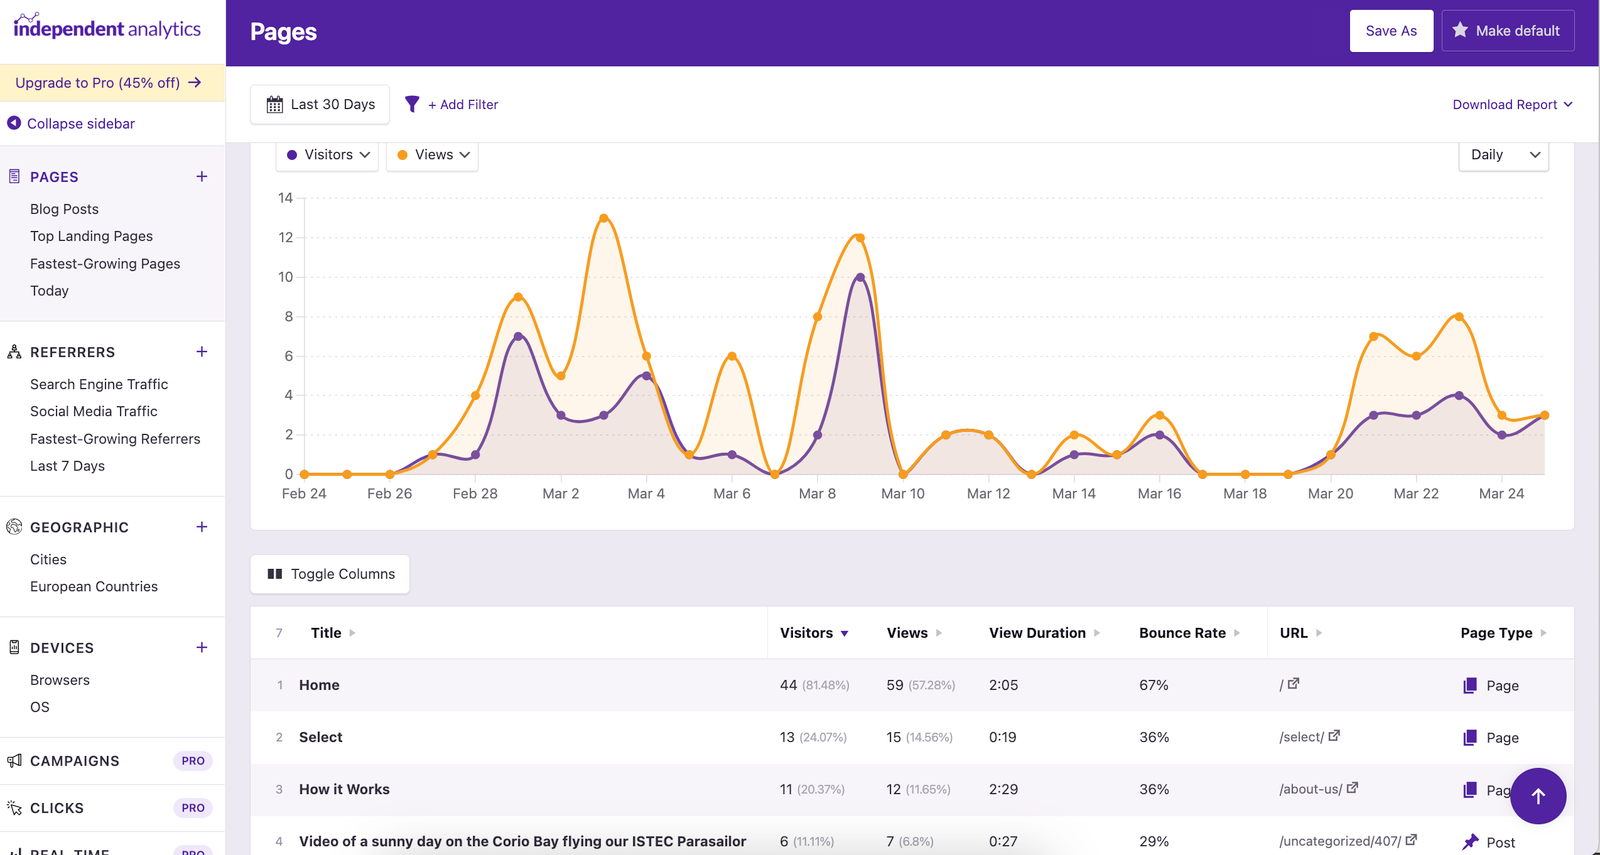This screenshot has height=855, width=1600.
Task: Click the plus icon beside DEVICES
Action: pos(202,648)
